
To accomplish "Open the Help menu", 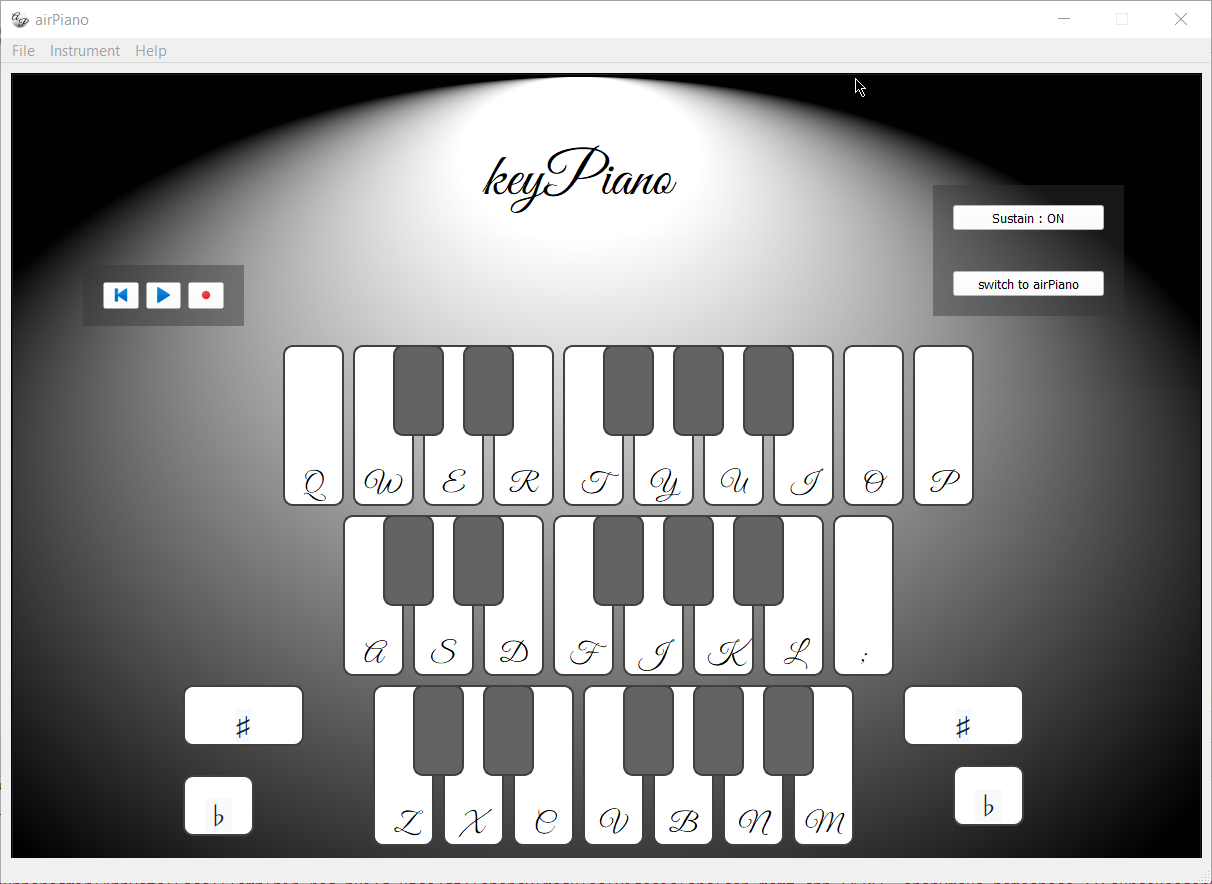I will tap(151, 51).
